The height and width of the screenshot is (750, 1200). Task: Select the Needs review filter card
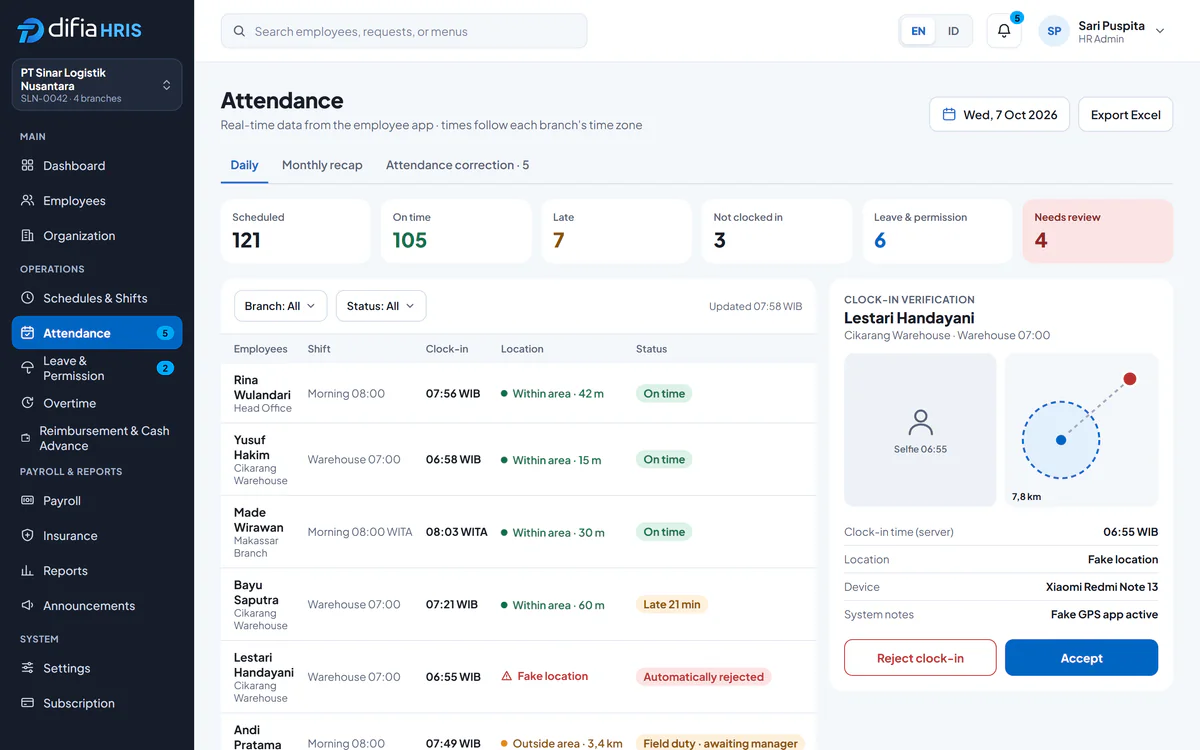point(1097,231)
